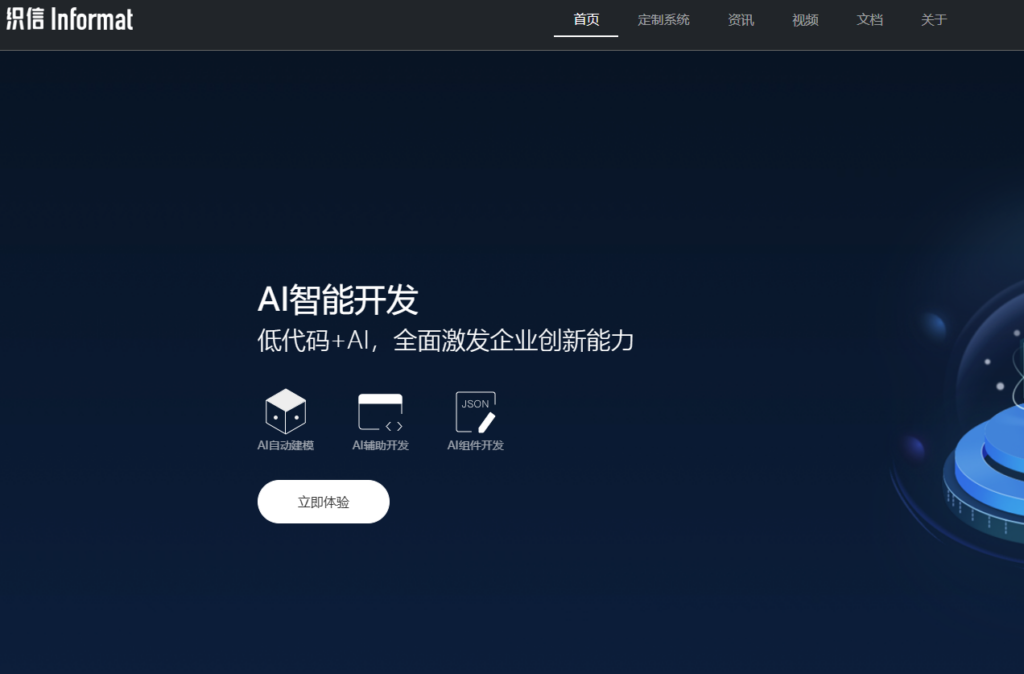The width and height of the screenshot is (1024, 674).
Task: Open the 定制系统 page
Action: 663,19
